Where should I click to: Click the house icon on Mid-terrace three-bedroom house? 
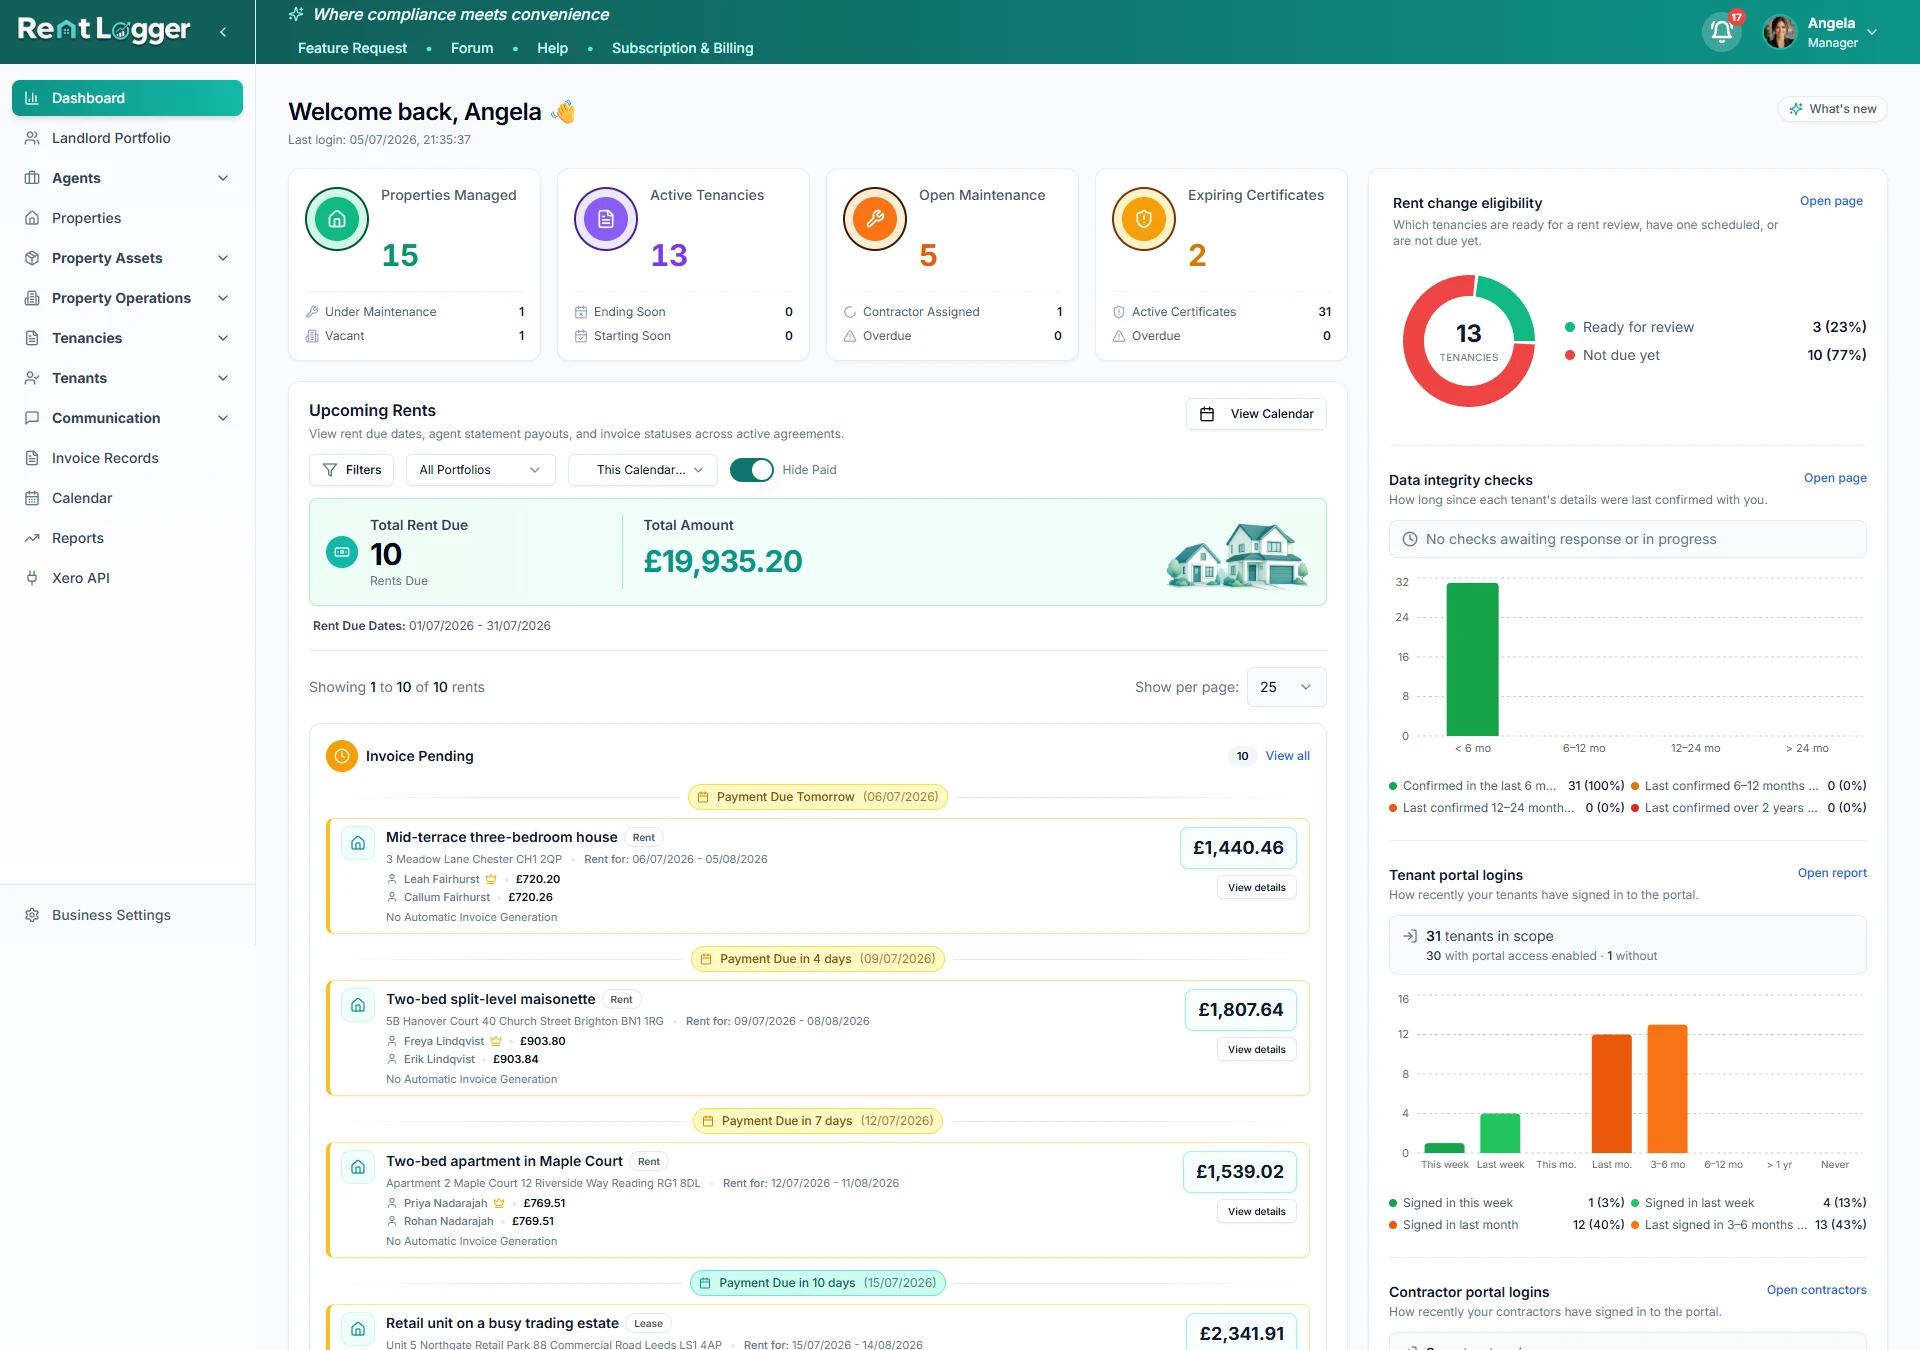point(358,843)
